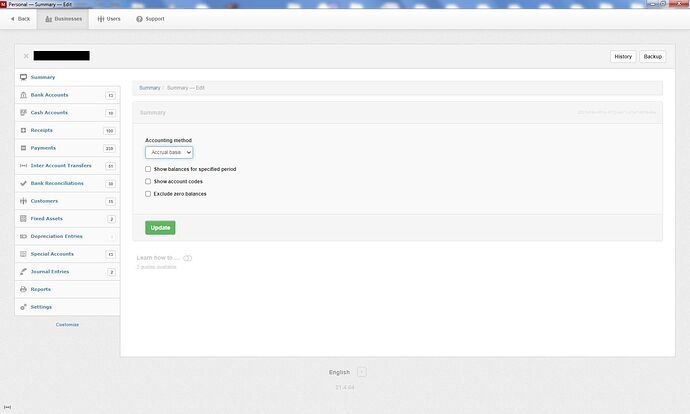Enable Show balances for specified period
The height and width of the screenshot is (414, 690).
click(x=148, y=169)
